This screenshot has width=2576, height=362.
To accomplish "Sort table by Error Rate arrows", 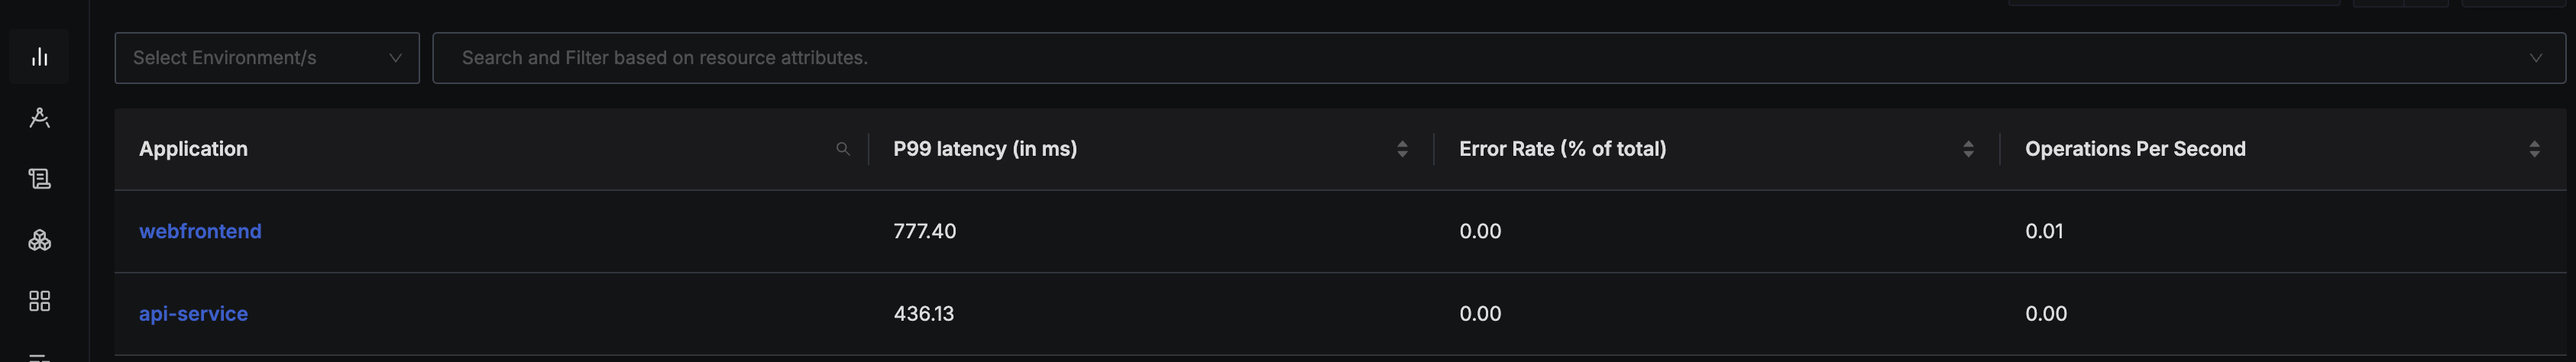I will (1967, 149).
